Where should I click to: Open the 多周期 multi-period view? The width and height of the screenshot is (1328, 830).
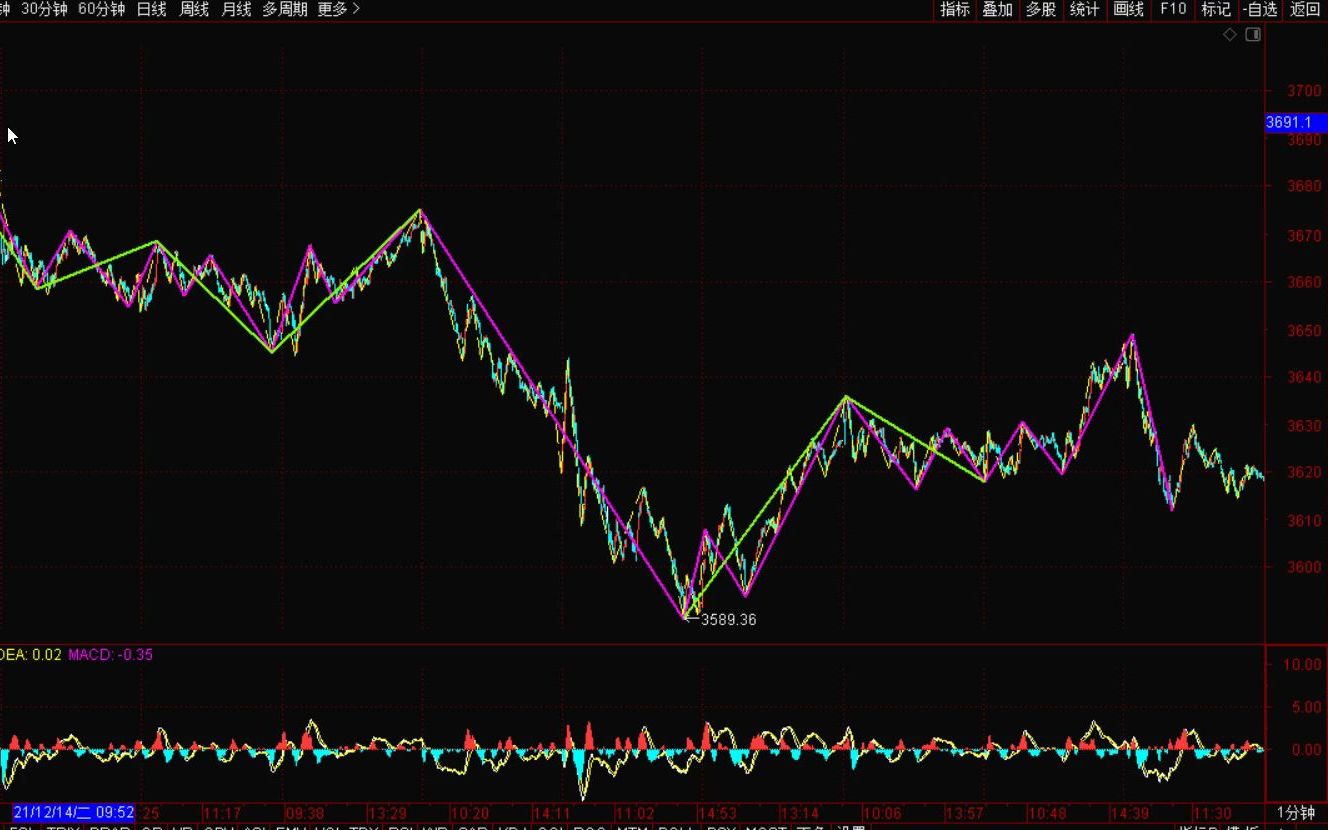pyautogui.click(x=285, y=9)
